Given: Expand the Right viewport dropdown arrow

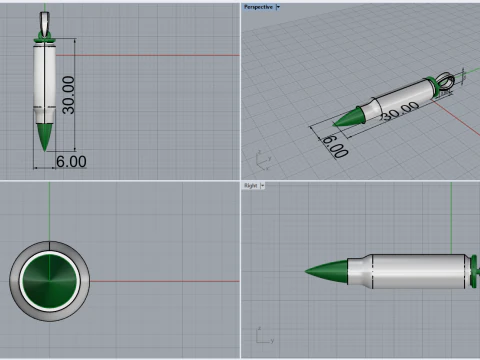Looking at the screenshot, I should pos(262,186).
